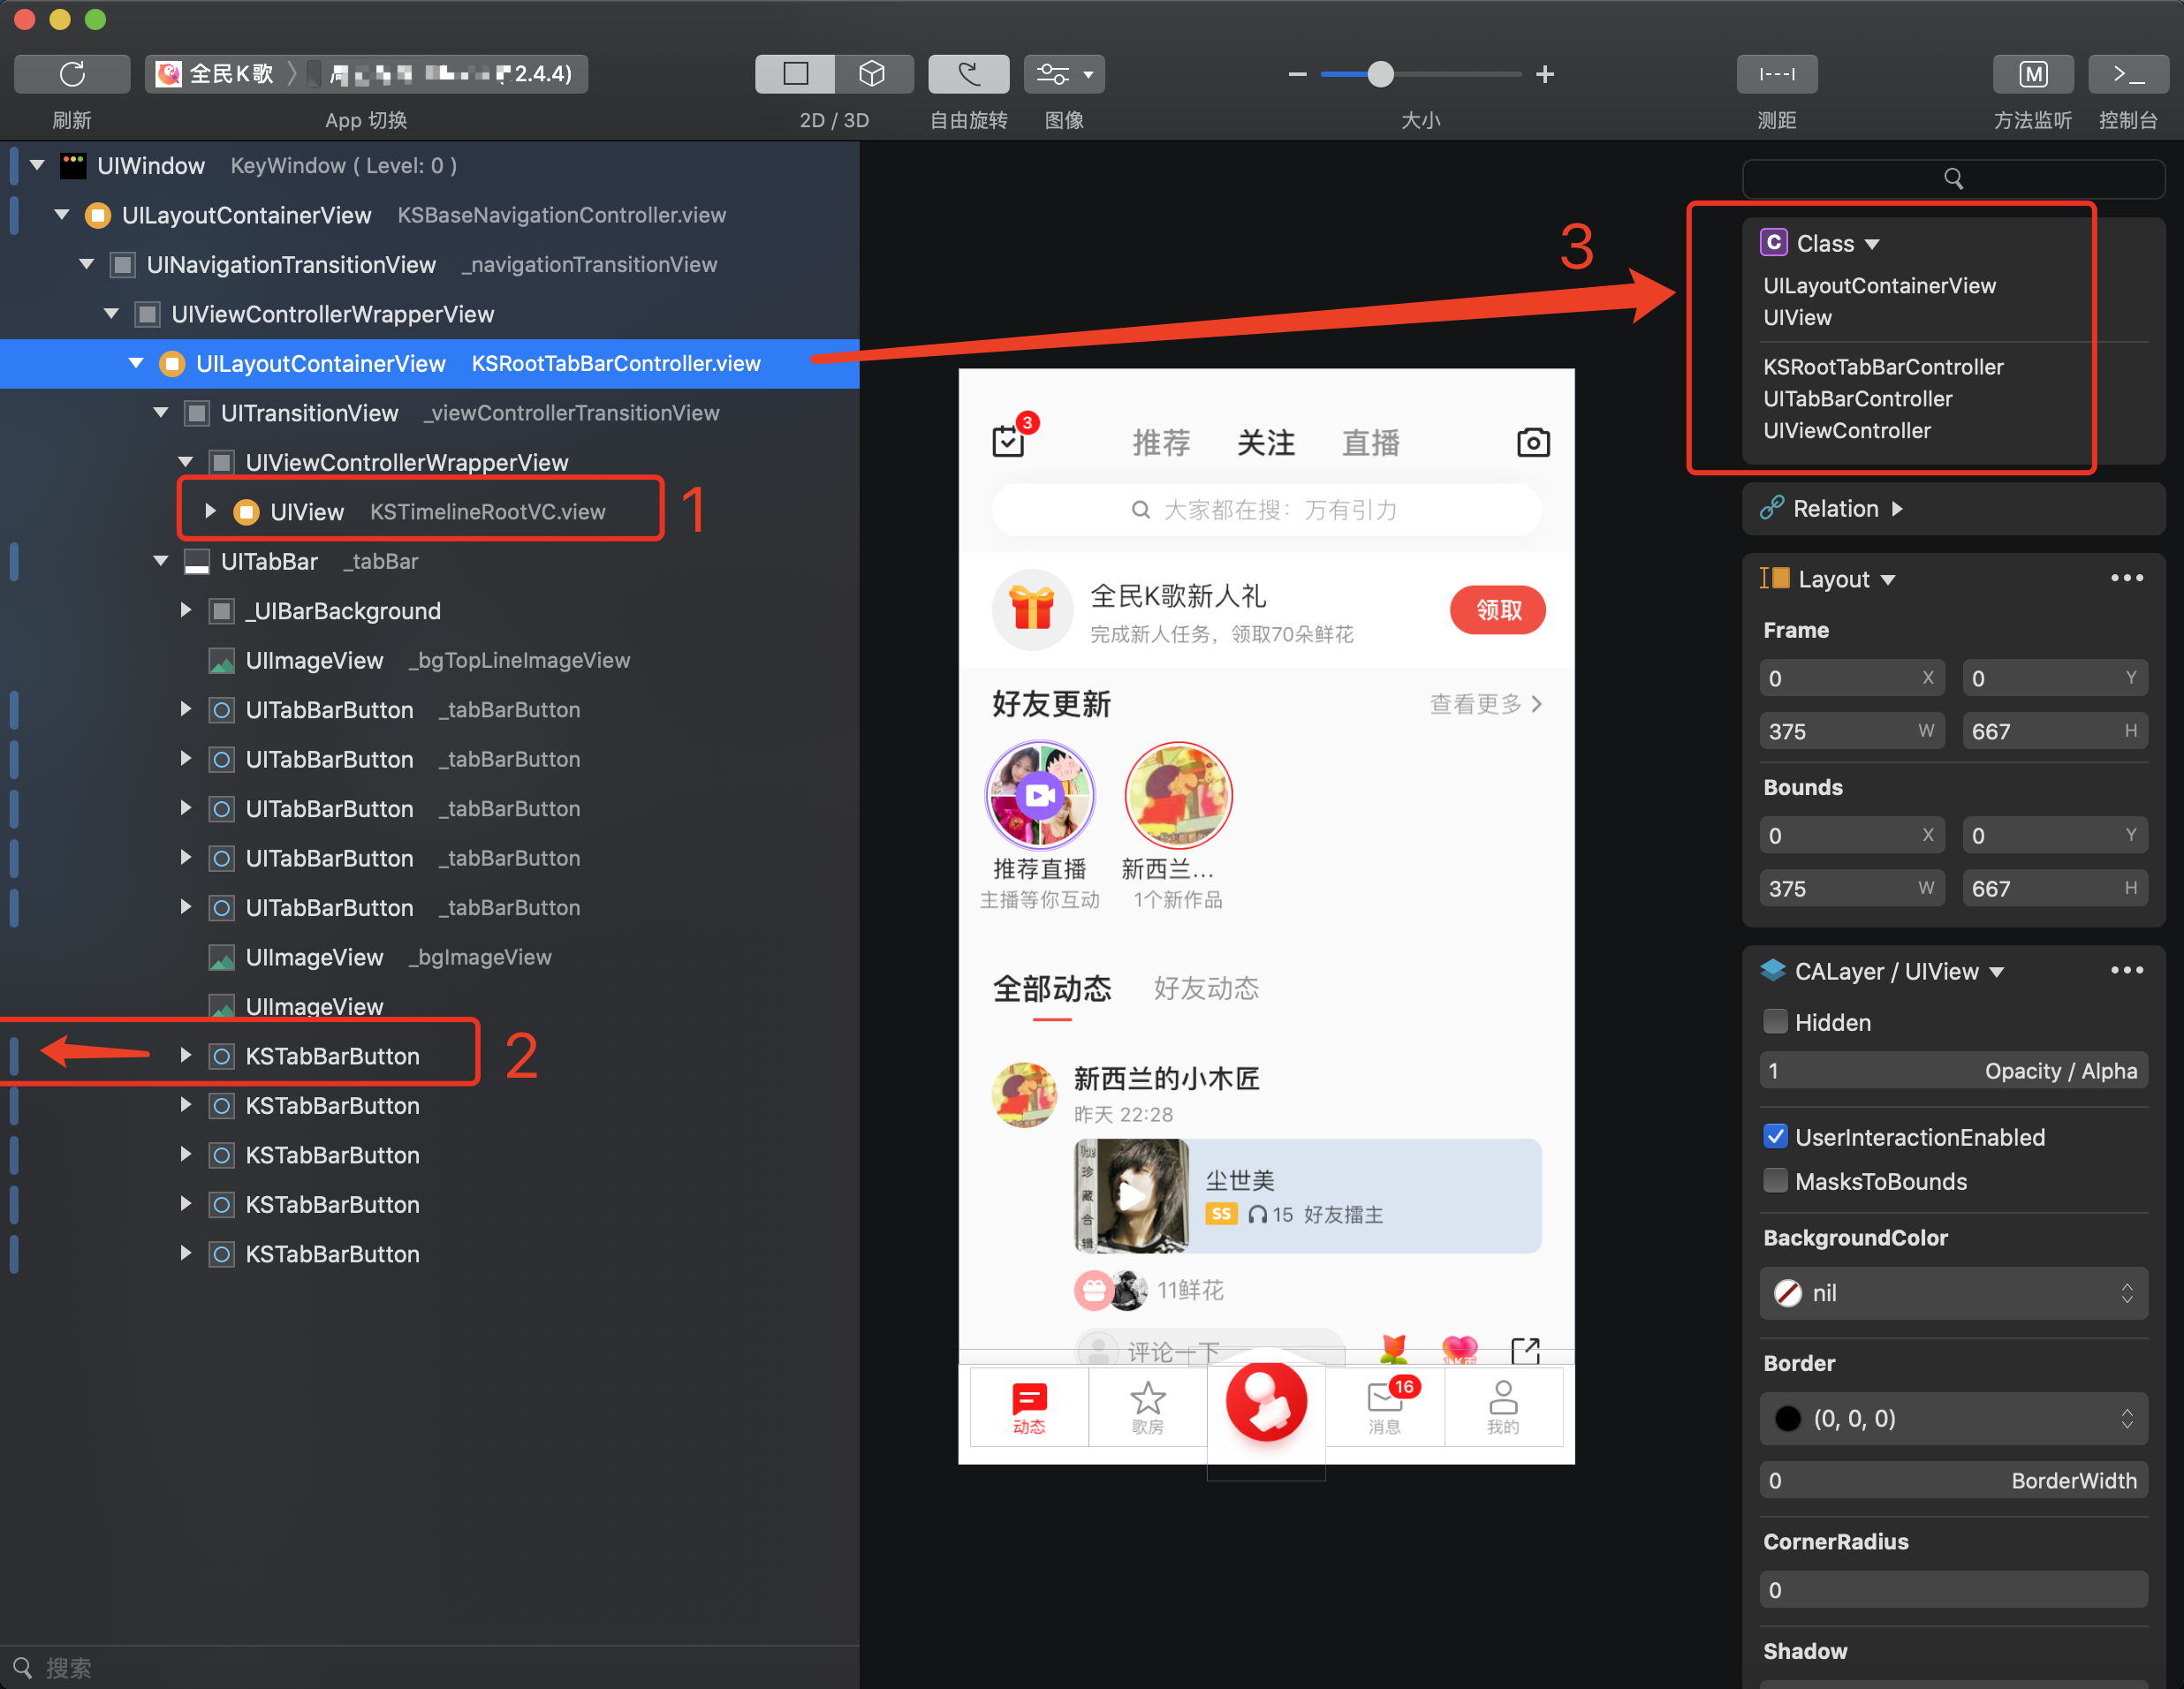
Task: Open Layout section three-dots menu
Action: tap(2126, 578)
